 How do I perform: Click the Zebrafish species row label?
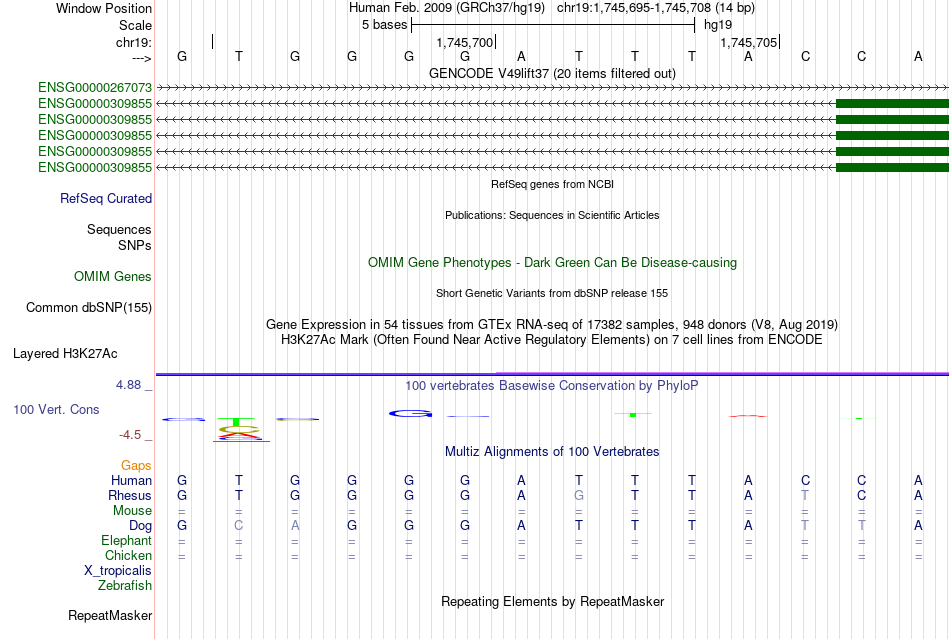tap(125, 586)
